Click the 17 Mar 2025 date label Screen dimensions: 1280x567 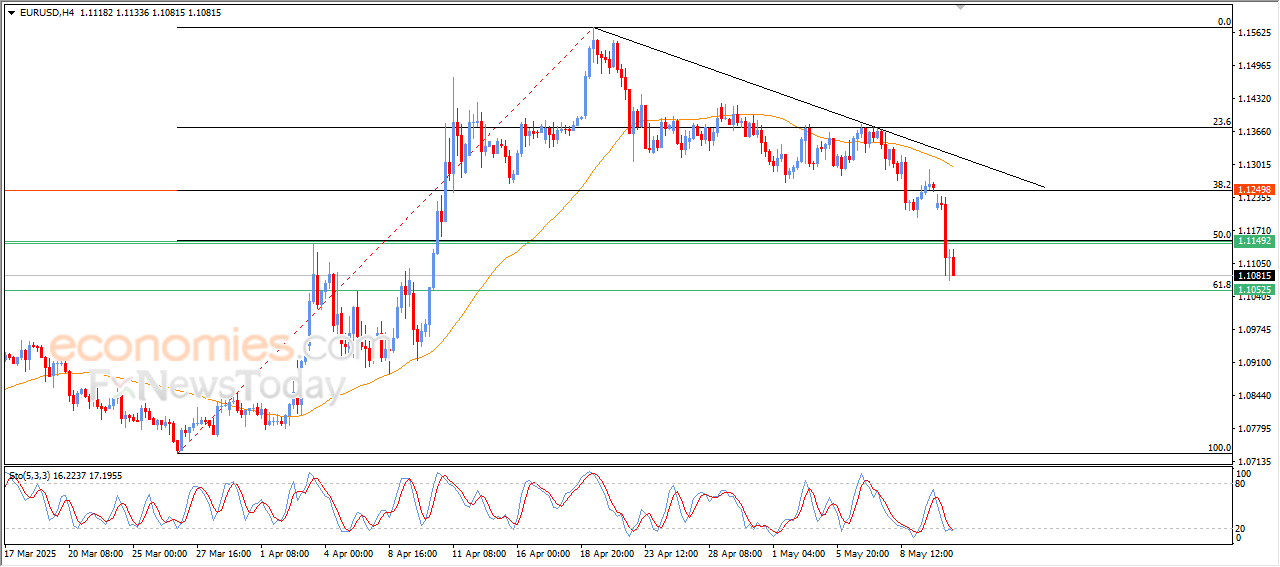pyautogui.click(x=31, y=552)
